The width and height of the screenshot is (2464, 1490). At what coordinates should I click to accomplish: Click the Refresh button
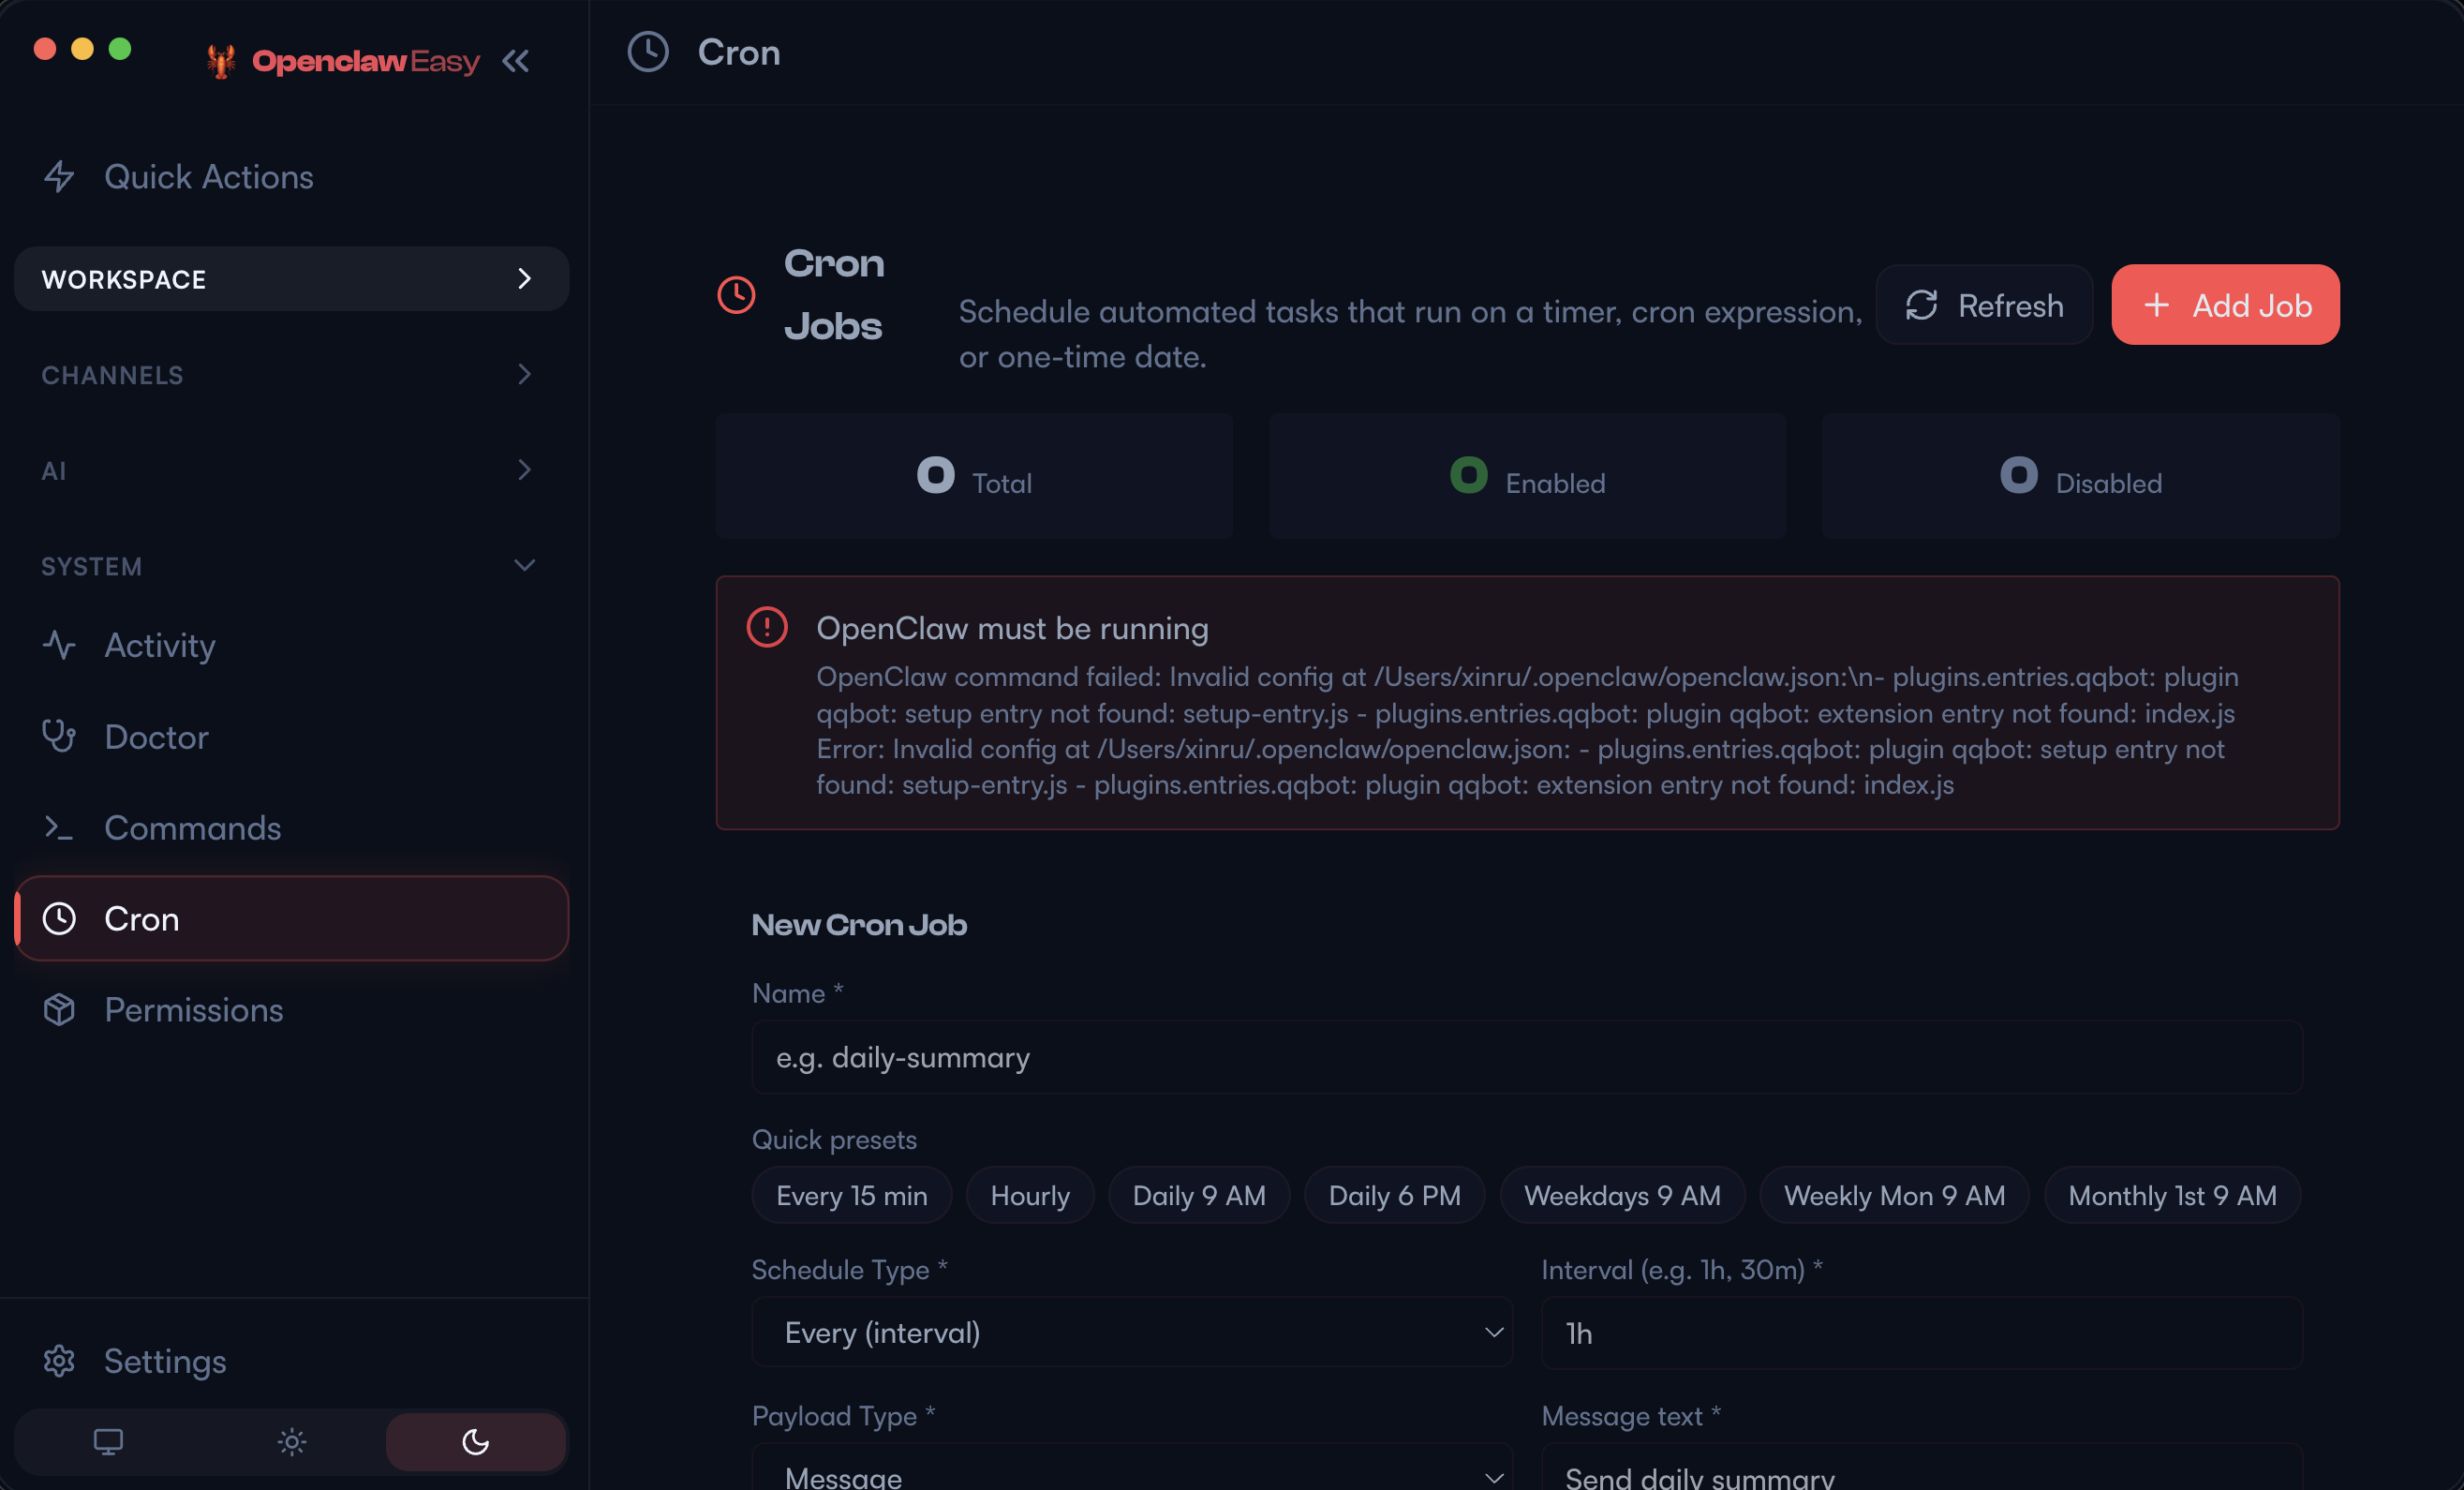coord(1984,305)
